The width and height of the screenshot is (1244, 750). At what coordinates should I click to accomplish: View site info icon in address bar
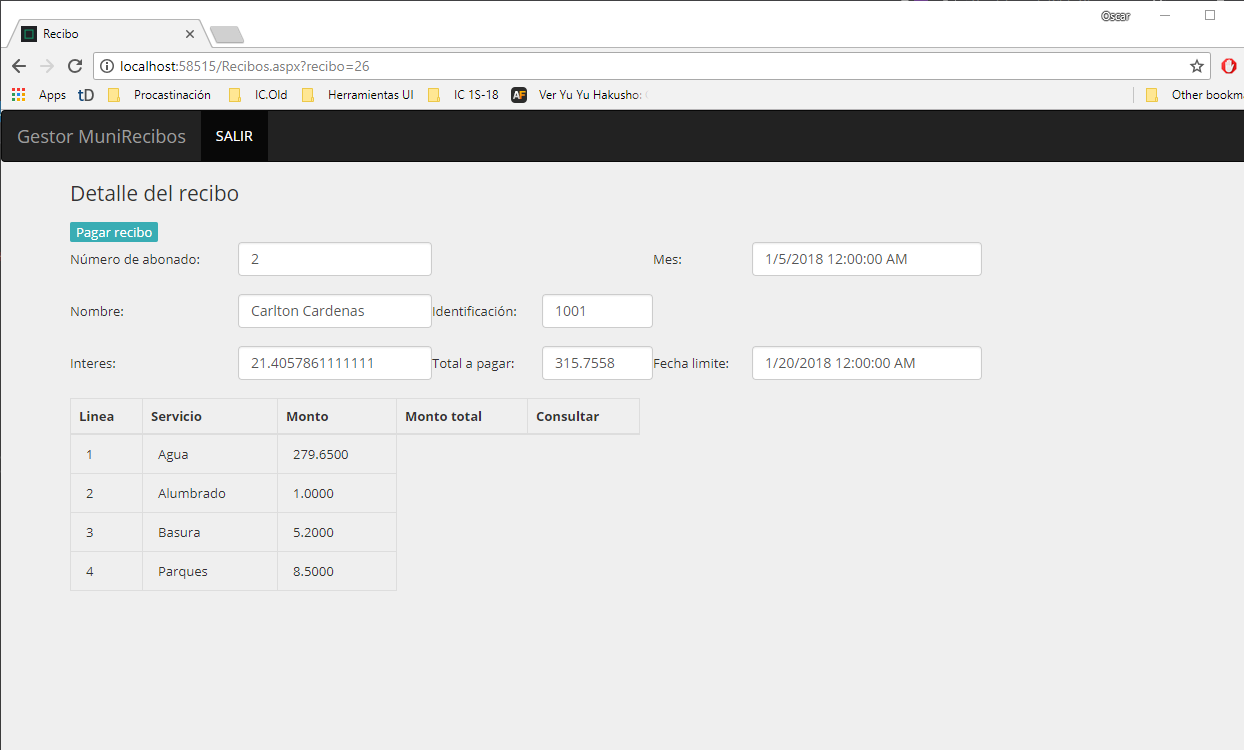tap(107, 66)
